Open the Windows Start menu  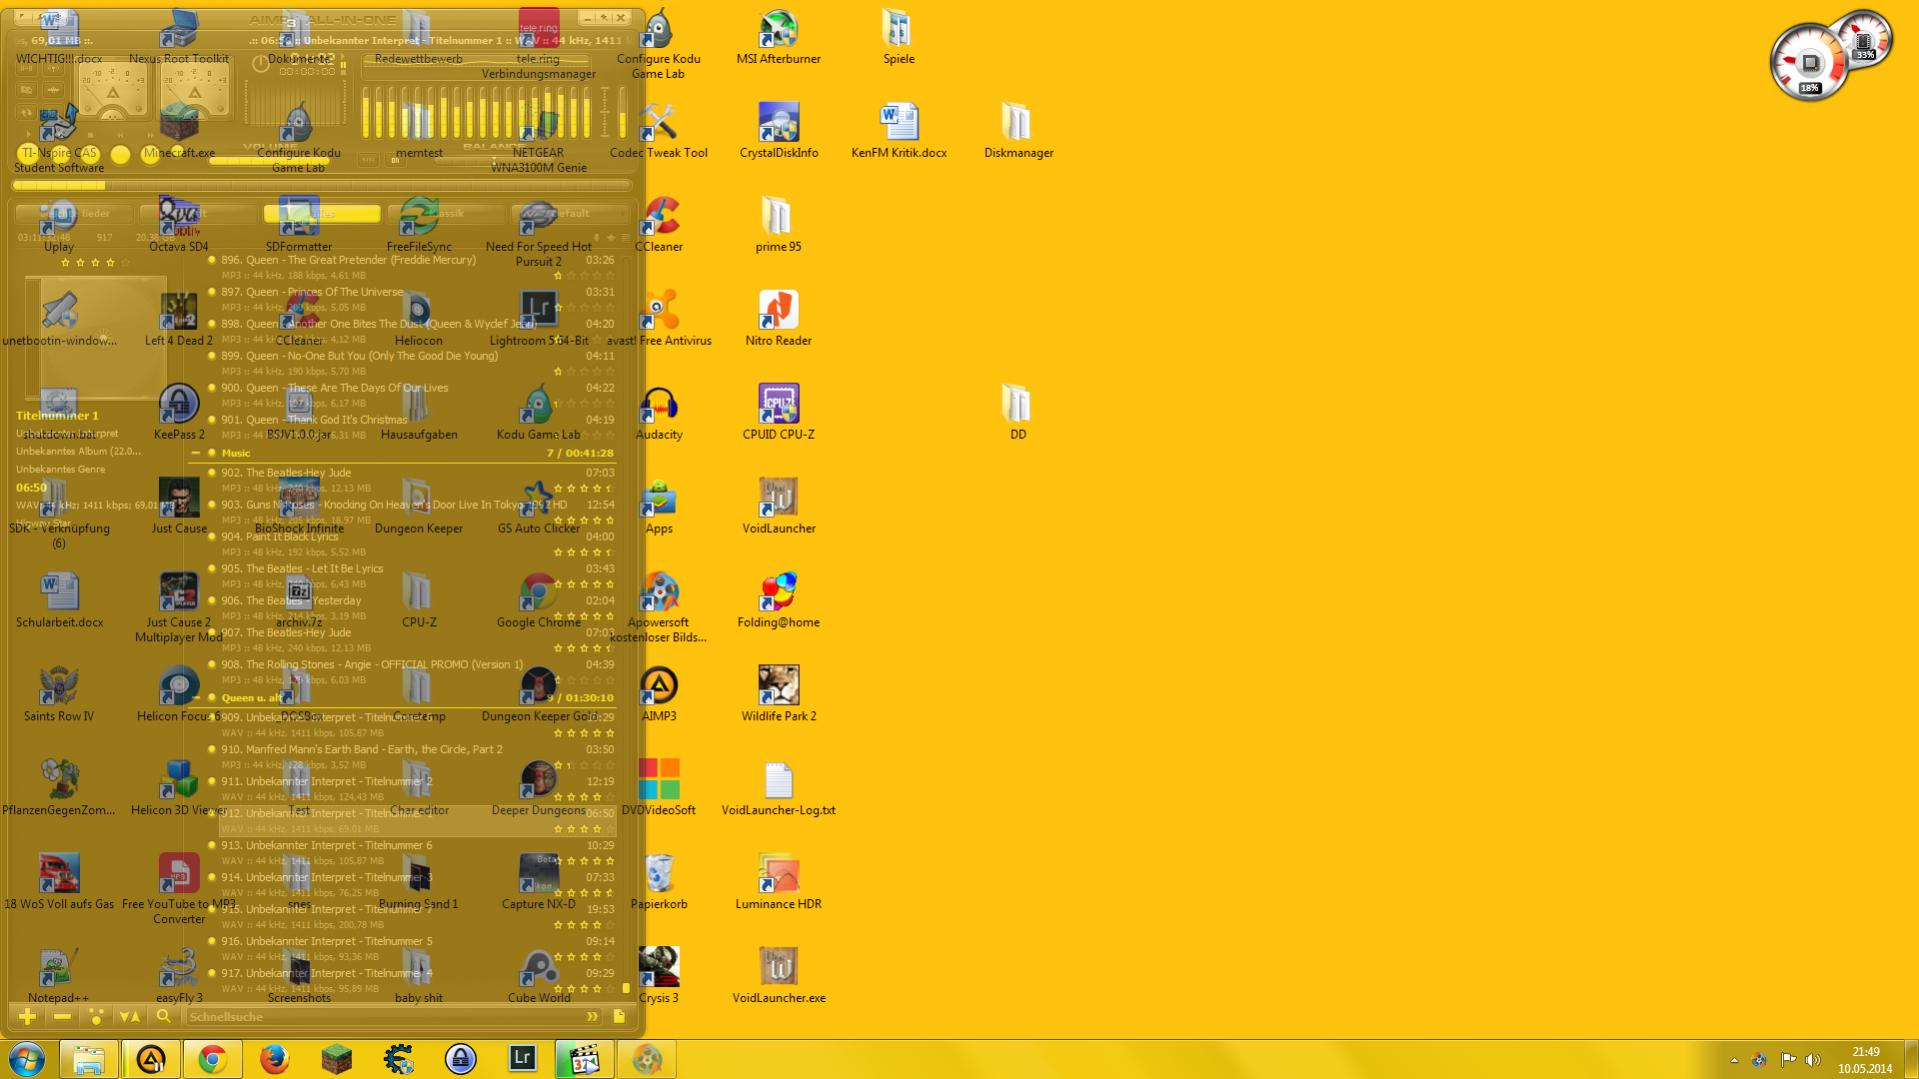[x=27, y=1059]
